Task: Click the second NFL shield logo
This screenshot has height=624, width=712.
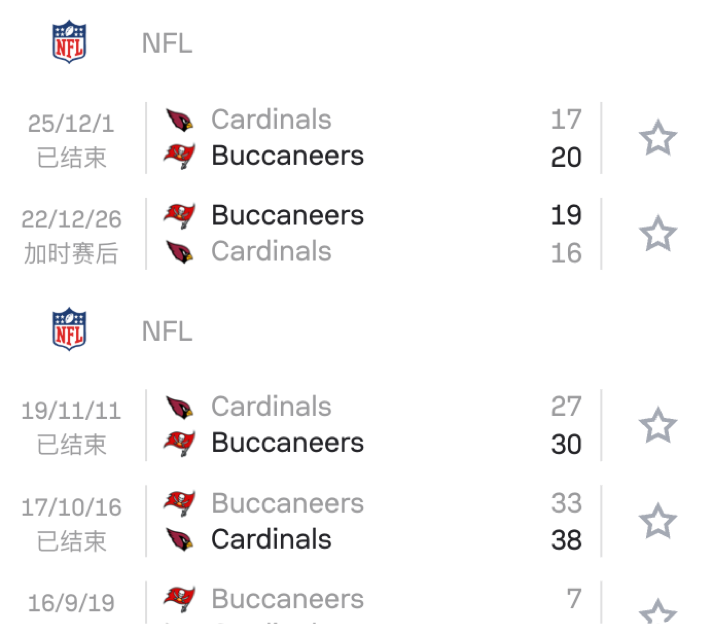Action: pyautogui.click(x=69, y=330)
